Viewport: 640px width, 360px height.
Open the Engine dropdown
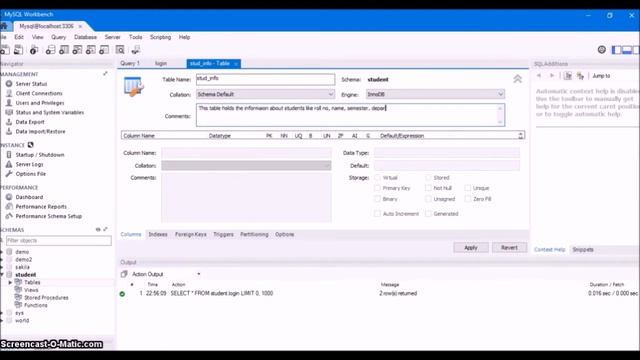[435, 94]
